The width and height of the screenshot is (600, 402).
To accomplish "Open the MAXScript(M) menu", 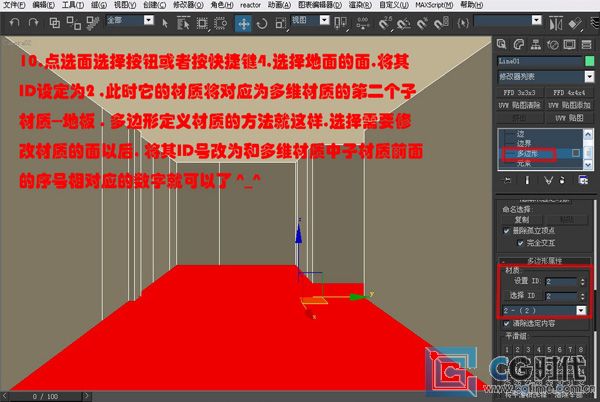I will click(x=434, y=5).
